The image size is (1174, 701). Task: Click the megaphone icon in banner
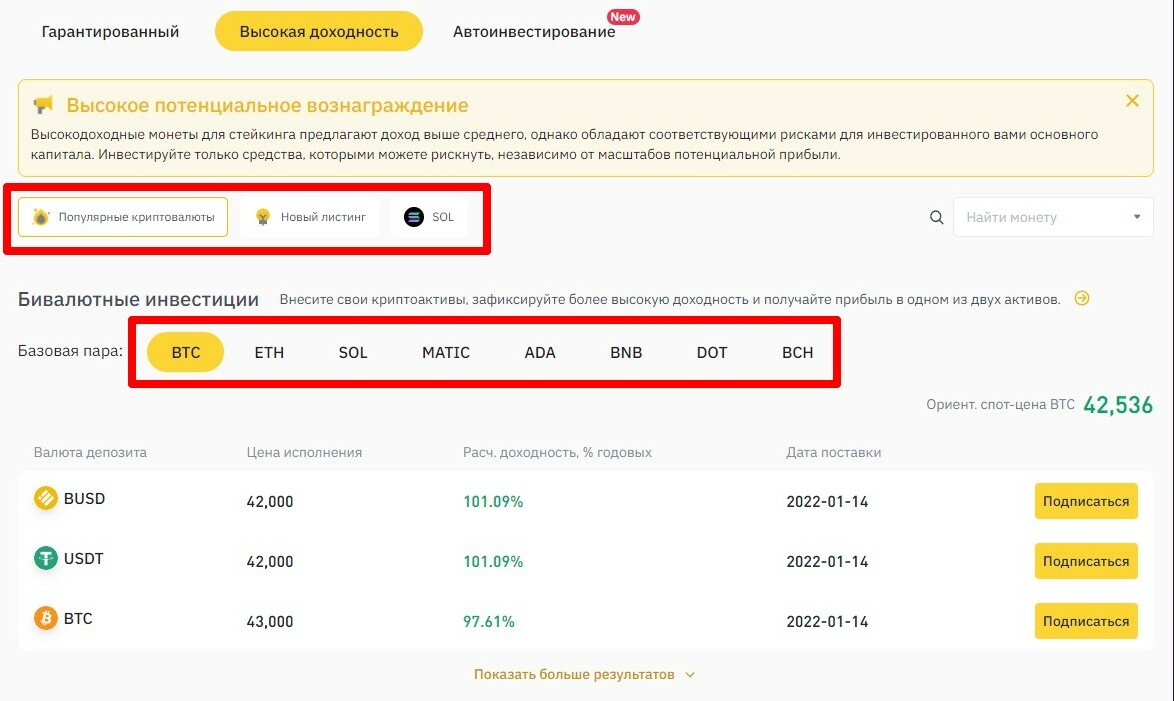43,105
